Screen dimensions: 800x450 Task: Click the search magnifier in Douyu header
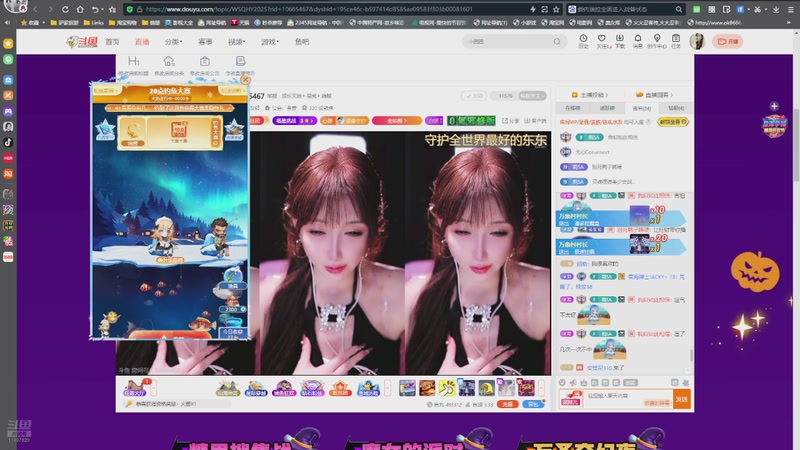coord(557,41)
